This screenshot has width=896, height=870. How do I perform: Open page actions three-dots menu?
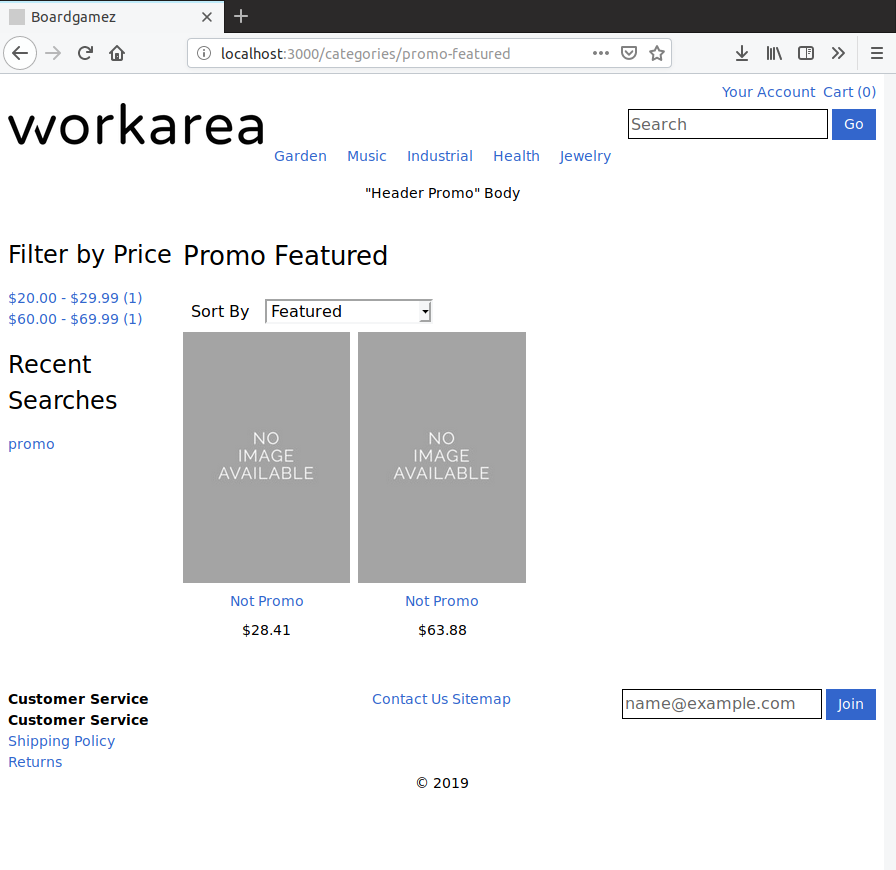[601, 53]
